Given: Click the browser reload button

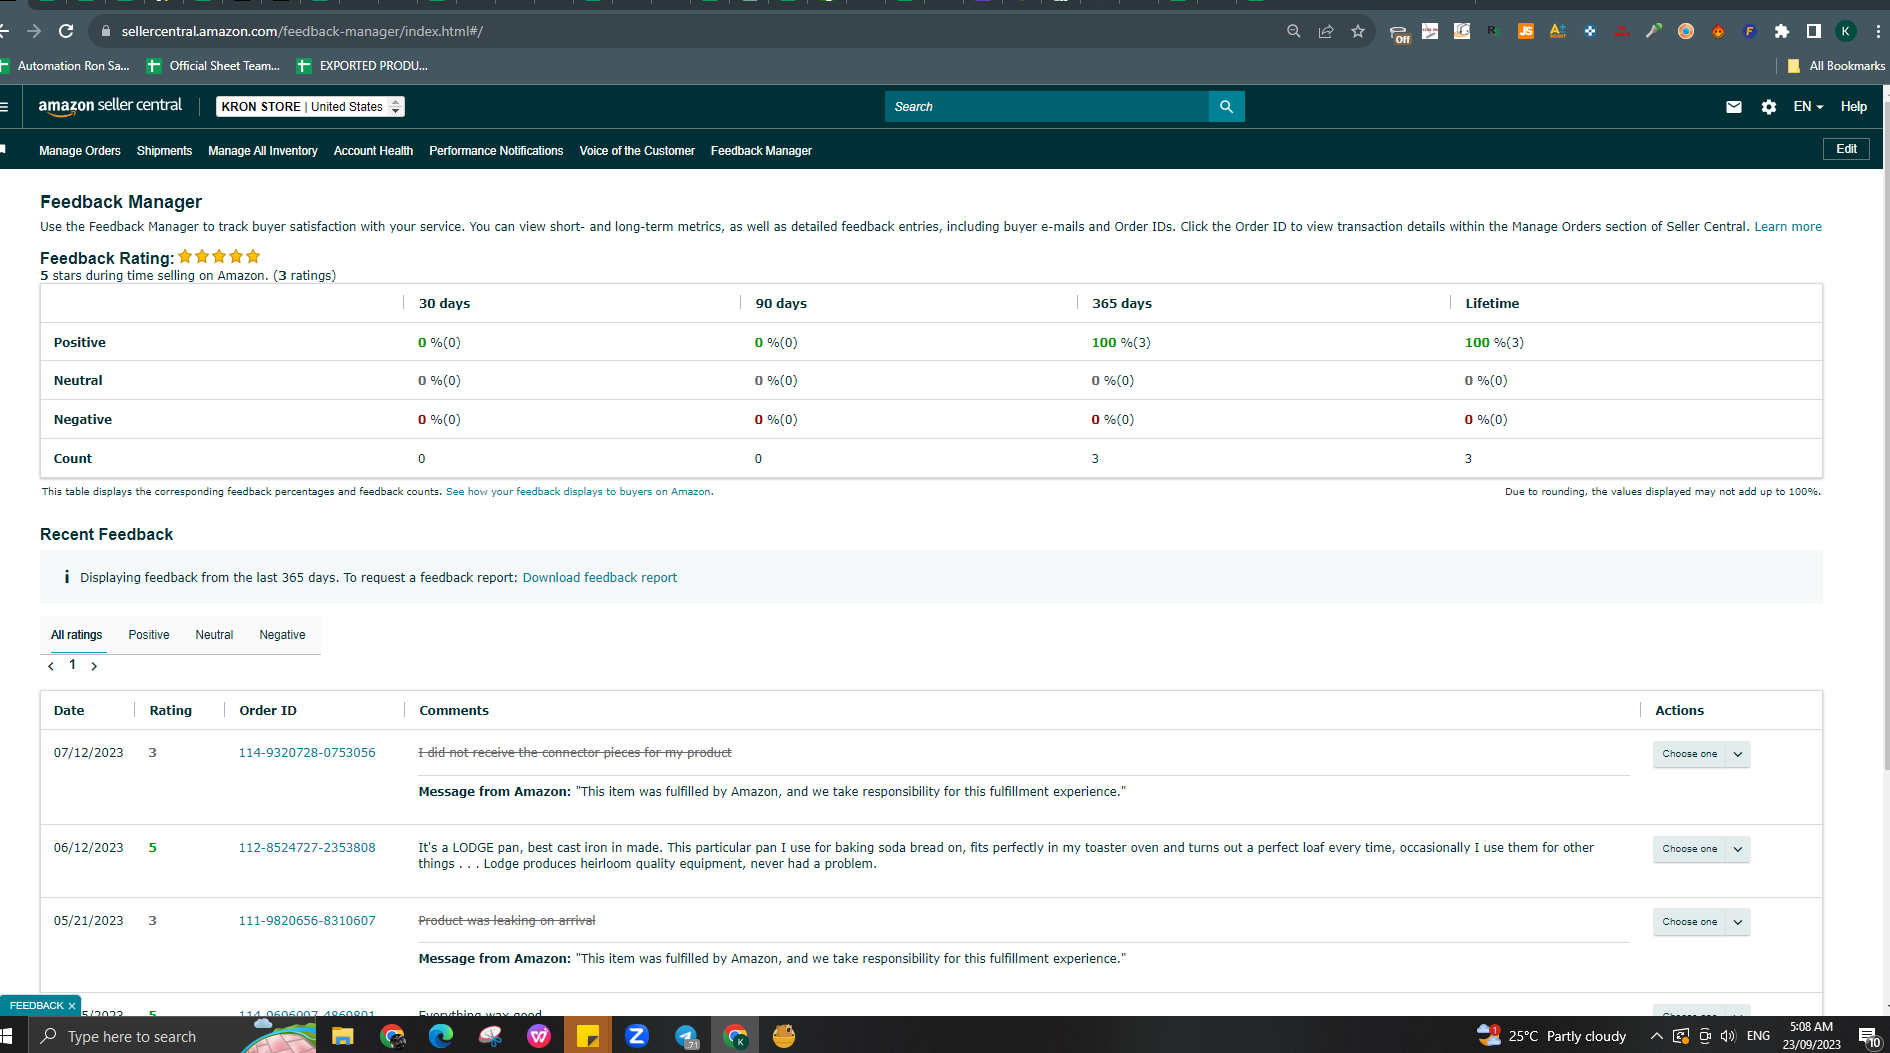Looking at the screenshot, I should (66, 31).
